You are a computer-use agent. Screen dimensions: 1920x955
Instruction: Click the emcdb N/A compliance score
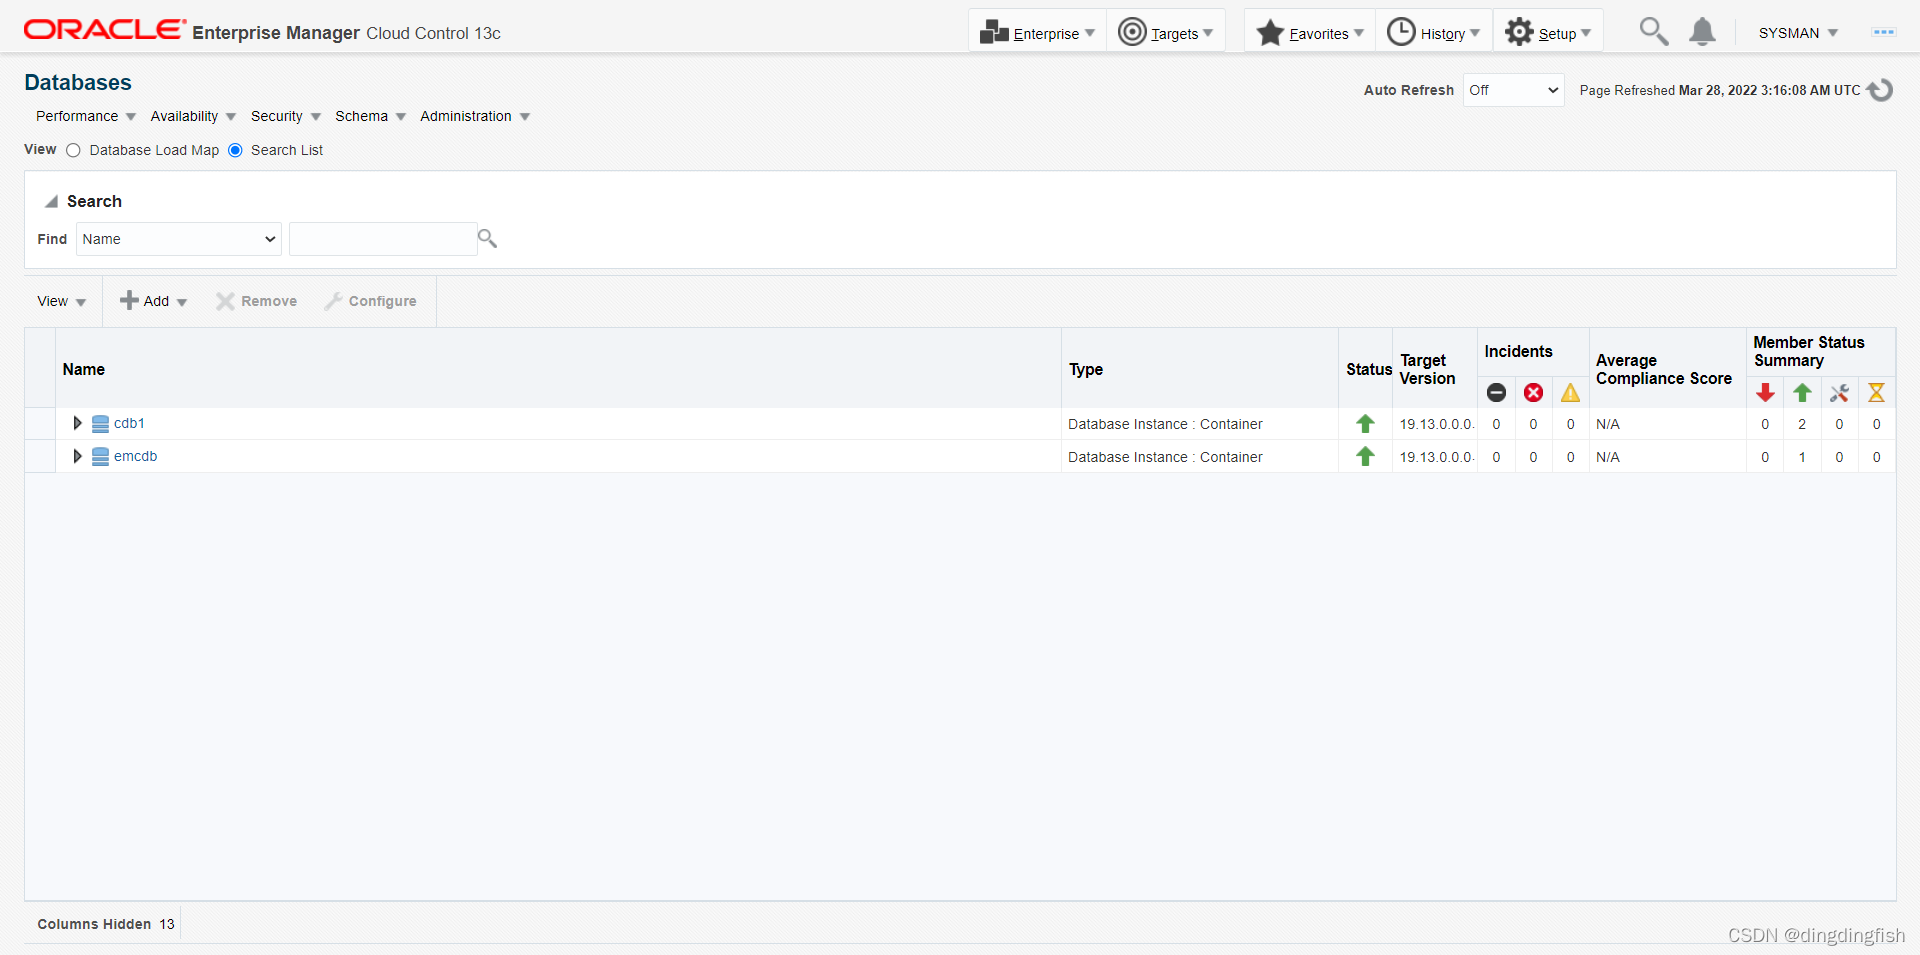pyautogui.click(x=1608, y=457)
